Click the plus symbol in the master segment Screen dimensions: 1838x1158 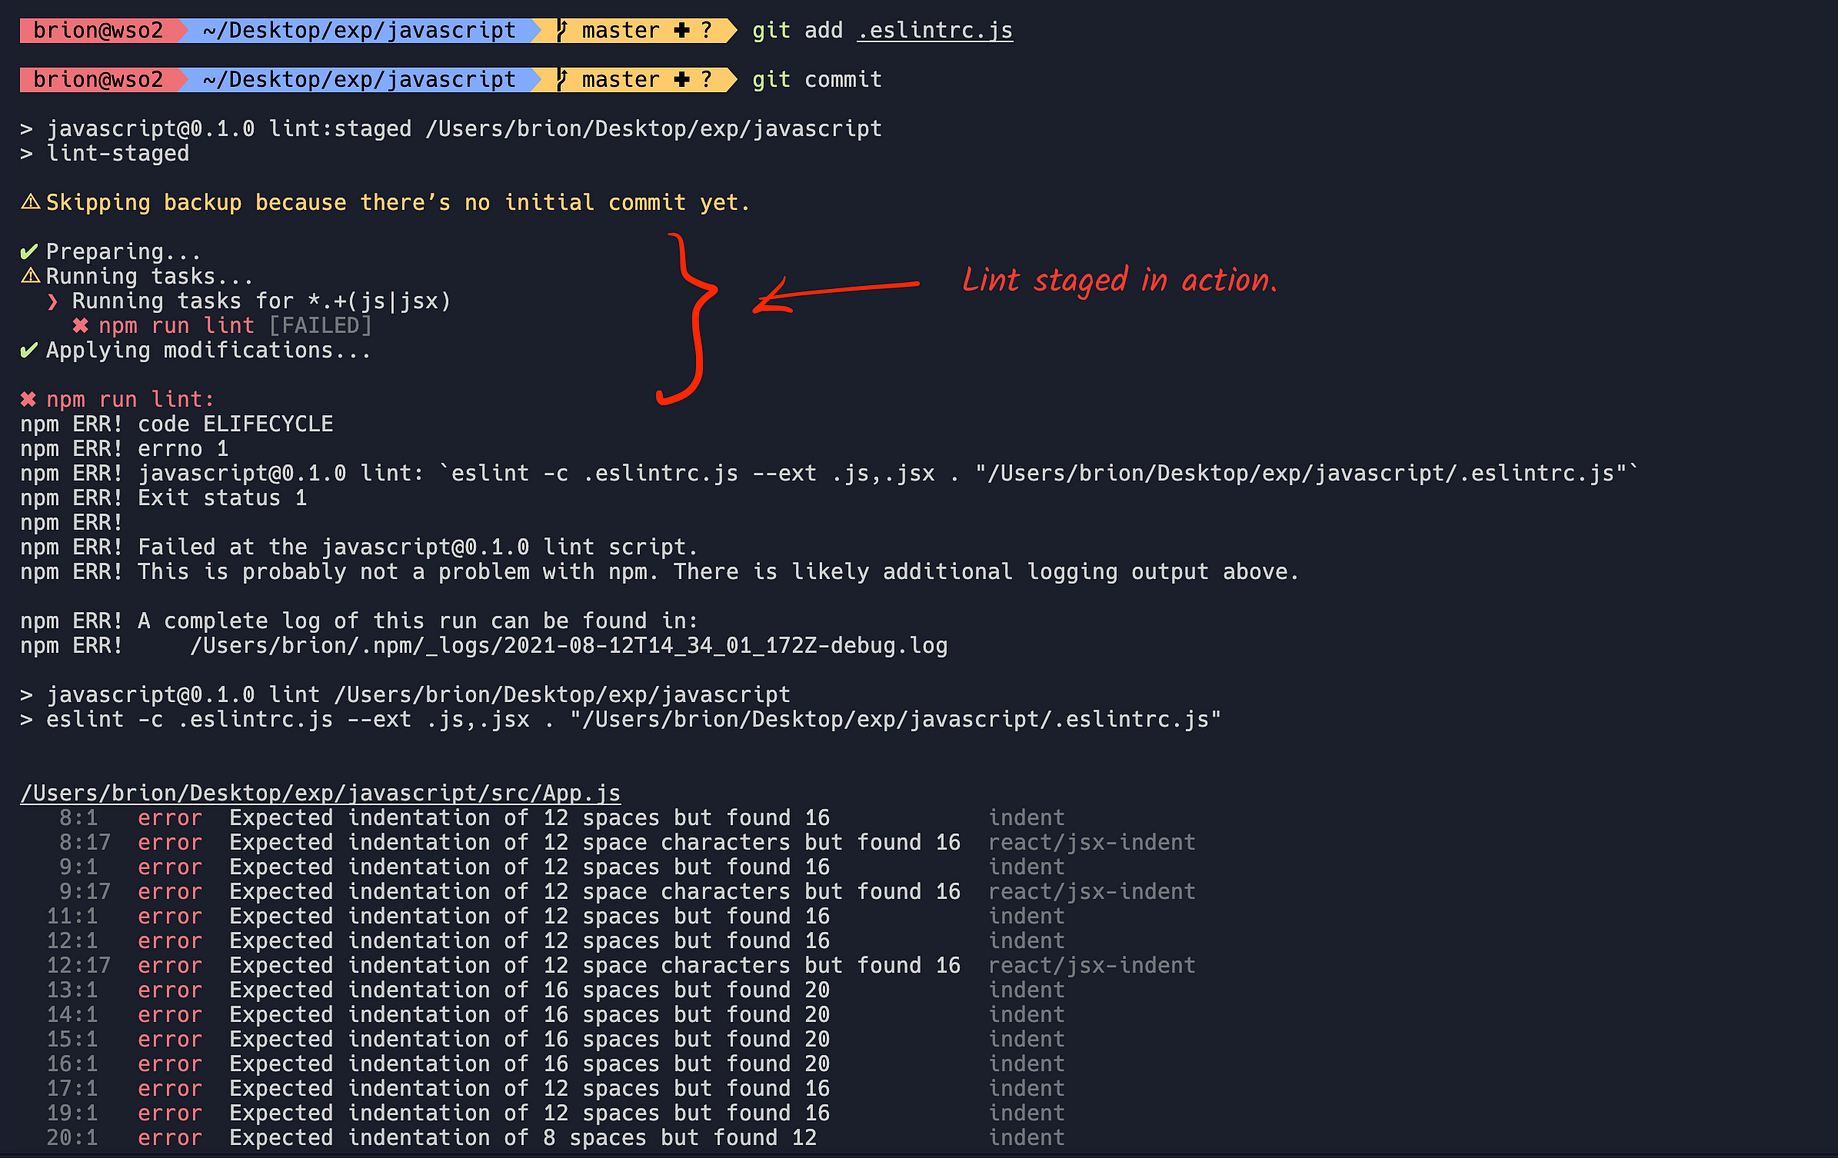click(x=683, y=30)
